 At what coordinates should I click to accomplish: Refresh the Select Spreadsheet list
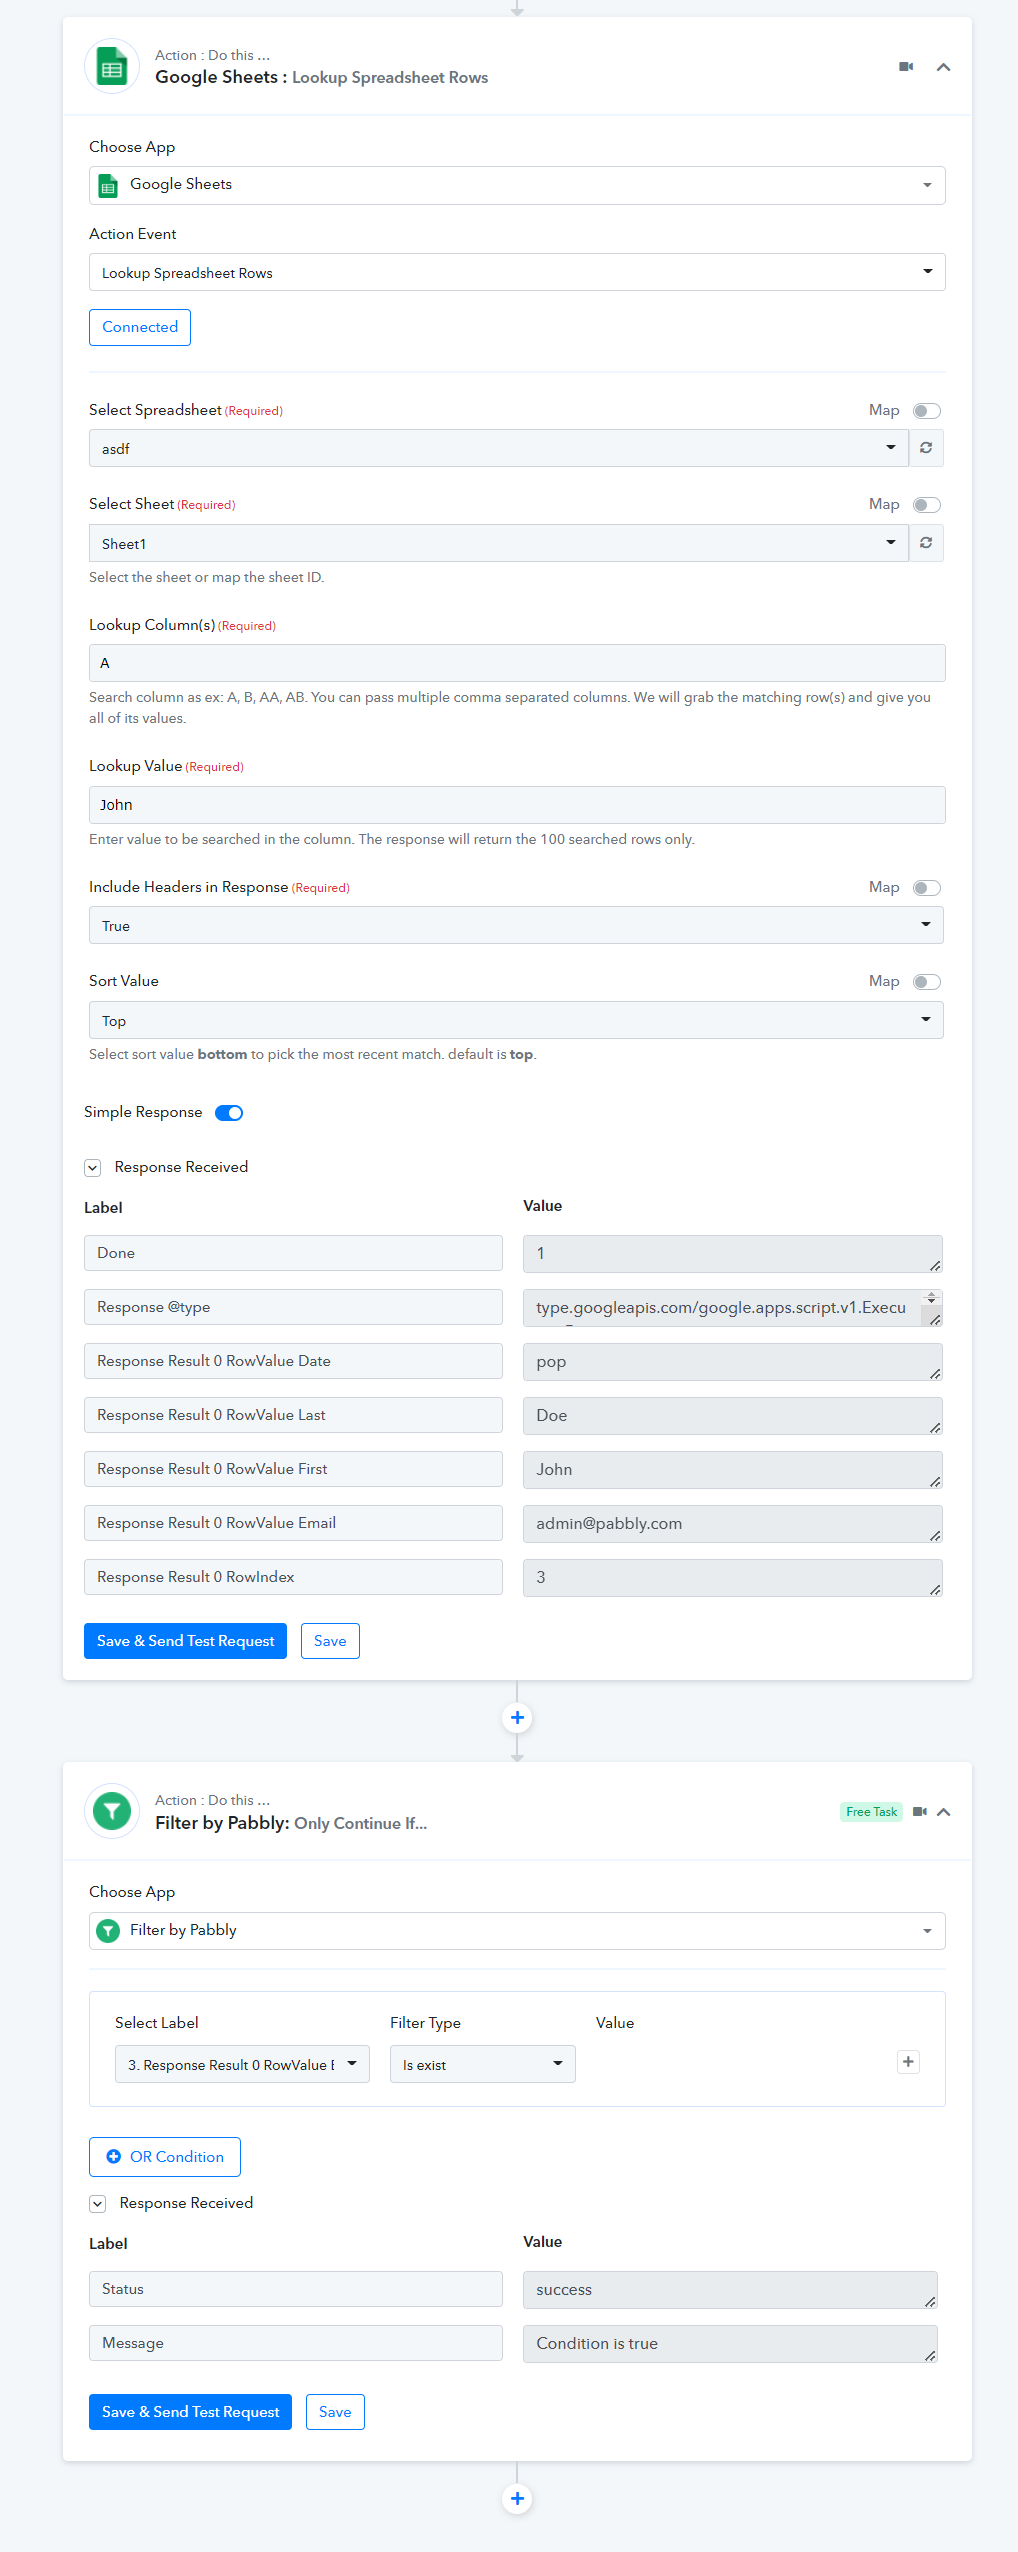pos(926,448)
